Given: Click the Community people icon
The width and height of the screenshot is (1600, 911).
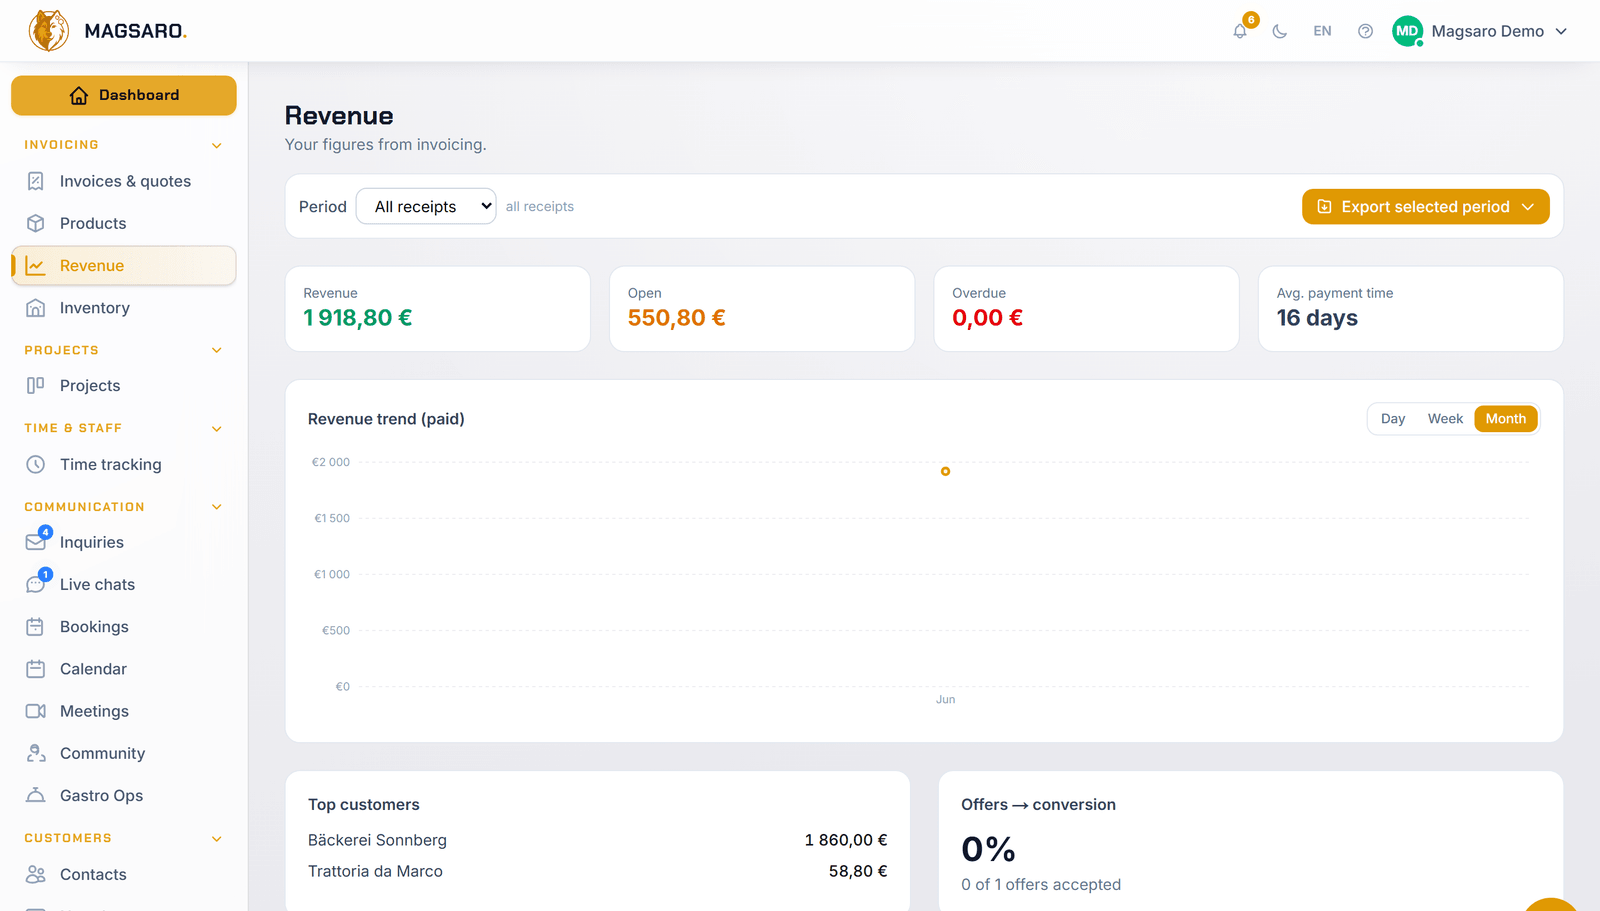Looking at the screenshot, I should click(36, 753).
